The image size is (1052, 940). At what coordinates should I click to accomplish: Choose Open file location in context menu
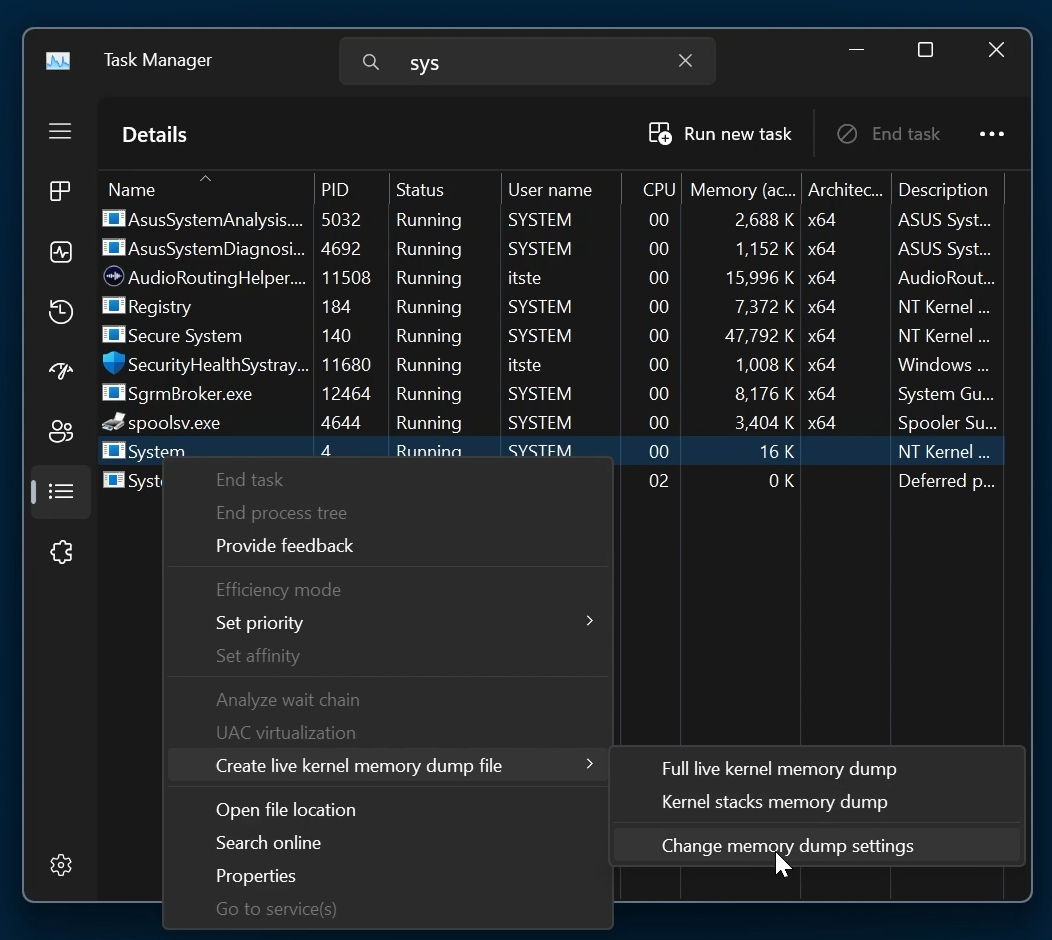[285, 809]
